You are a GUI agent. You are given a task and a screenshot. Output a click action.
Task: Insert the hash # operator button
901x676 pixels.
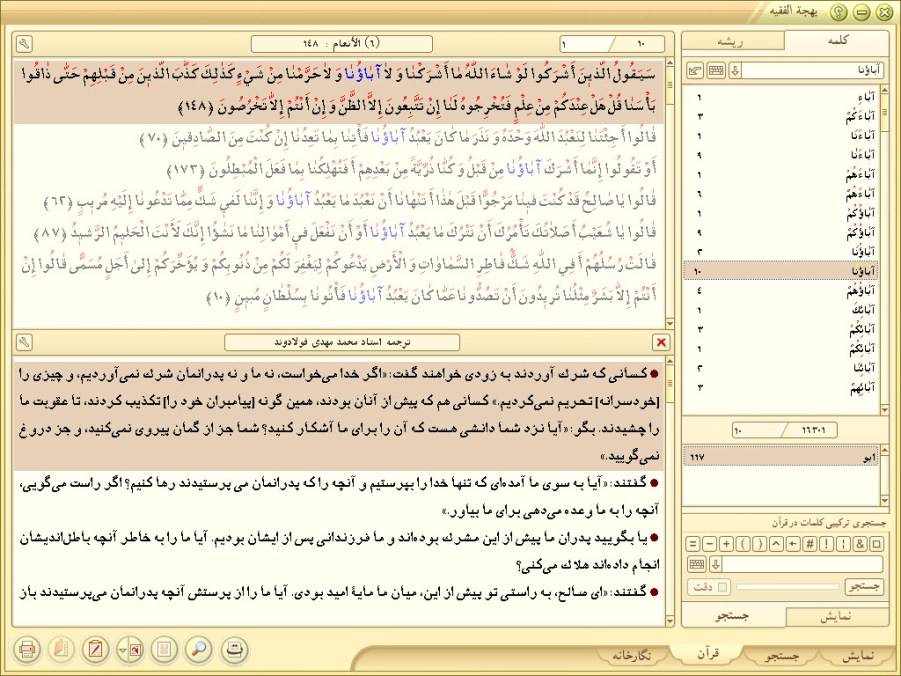[x=810, y=544]
